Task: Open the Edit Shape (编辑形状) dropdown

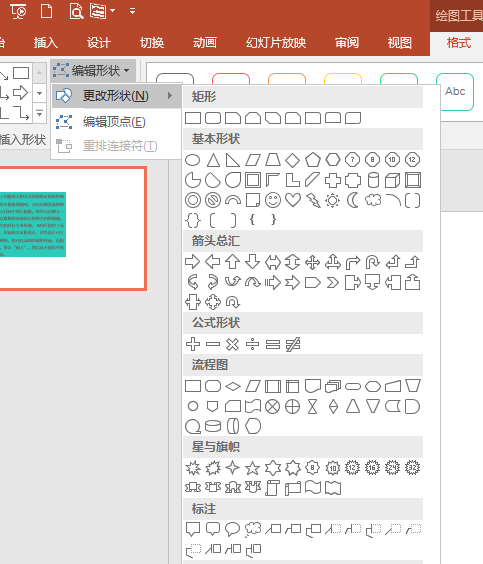Action: 92,70
